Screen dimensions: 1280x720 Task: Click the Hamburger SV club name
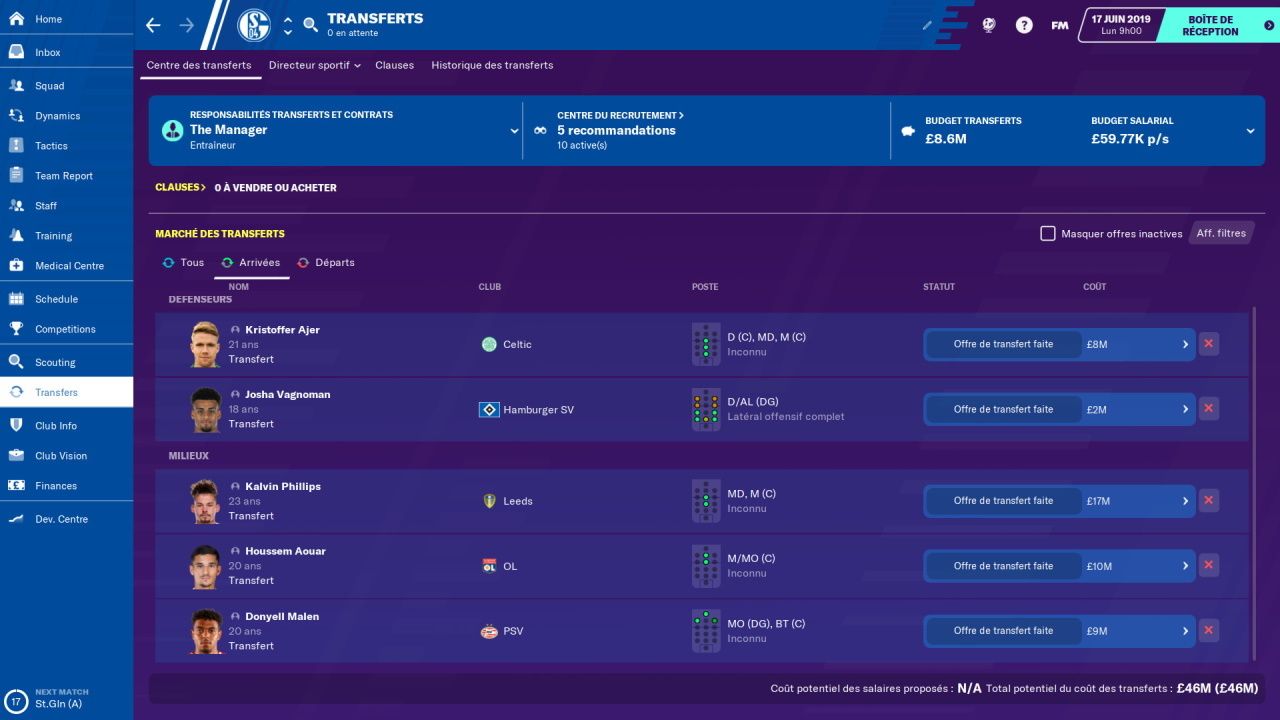538,410
